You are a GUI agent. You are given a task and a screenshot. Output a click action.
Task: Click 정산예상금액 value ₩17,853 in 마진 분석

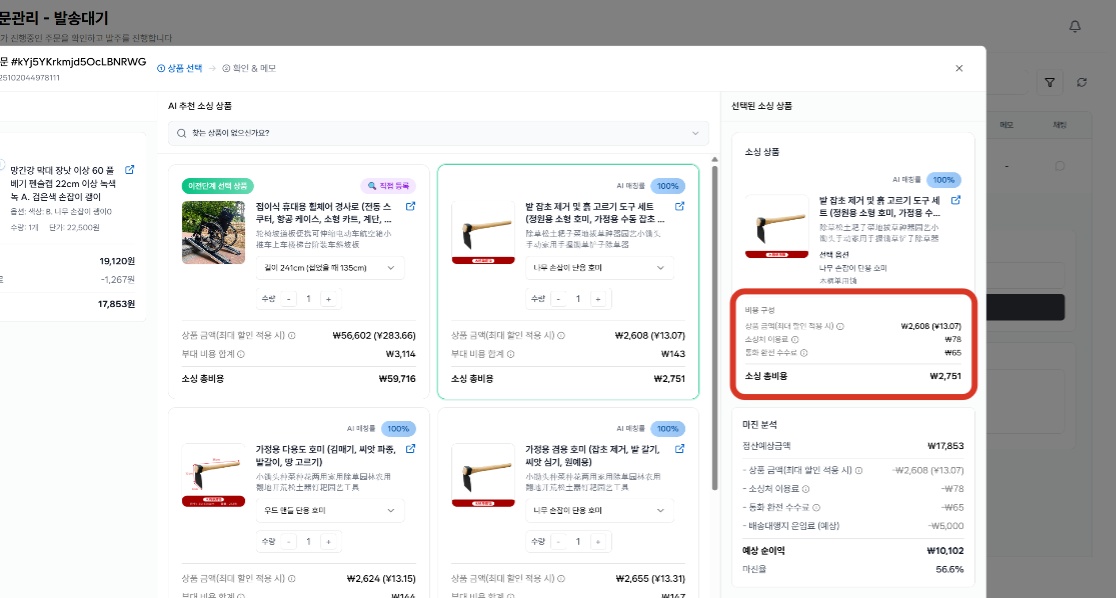945,446
